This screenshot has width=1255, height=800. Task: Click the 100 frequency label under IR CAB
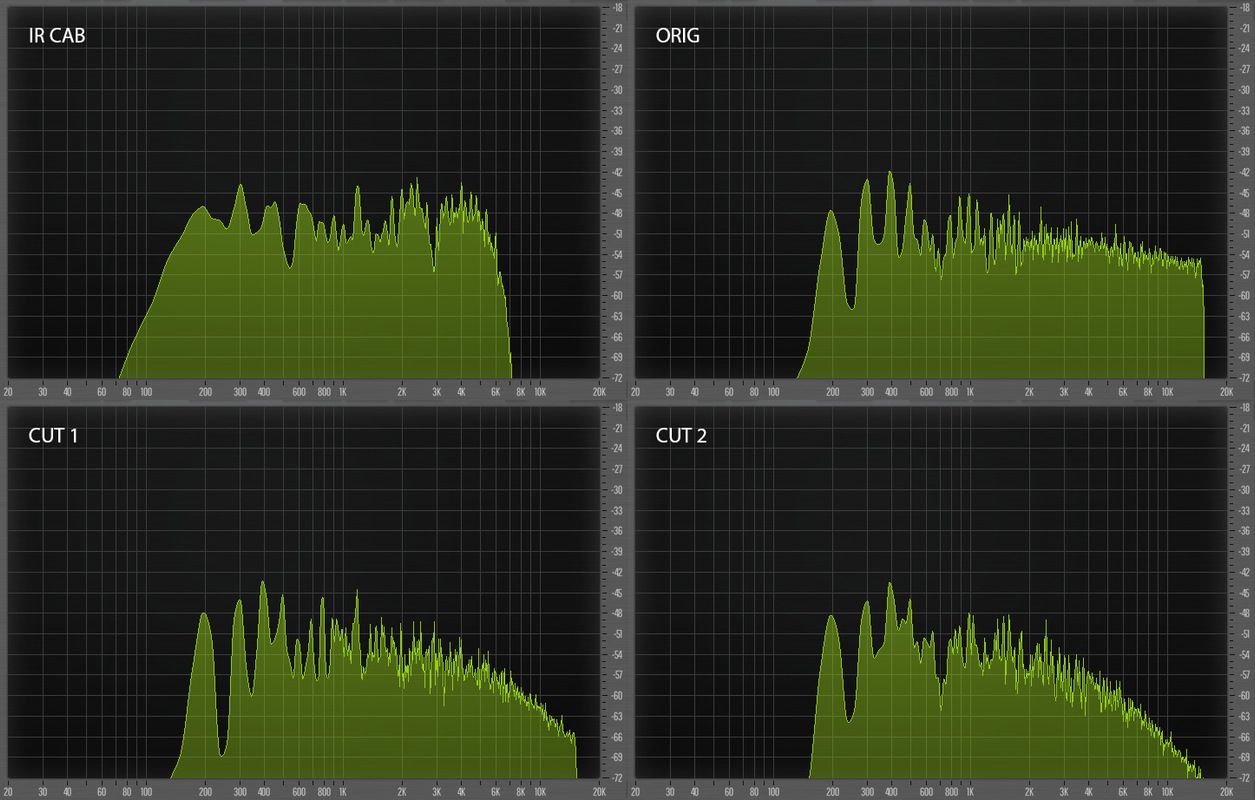146,393
